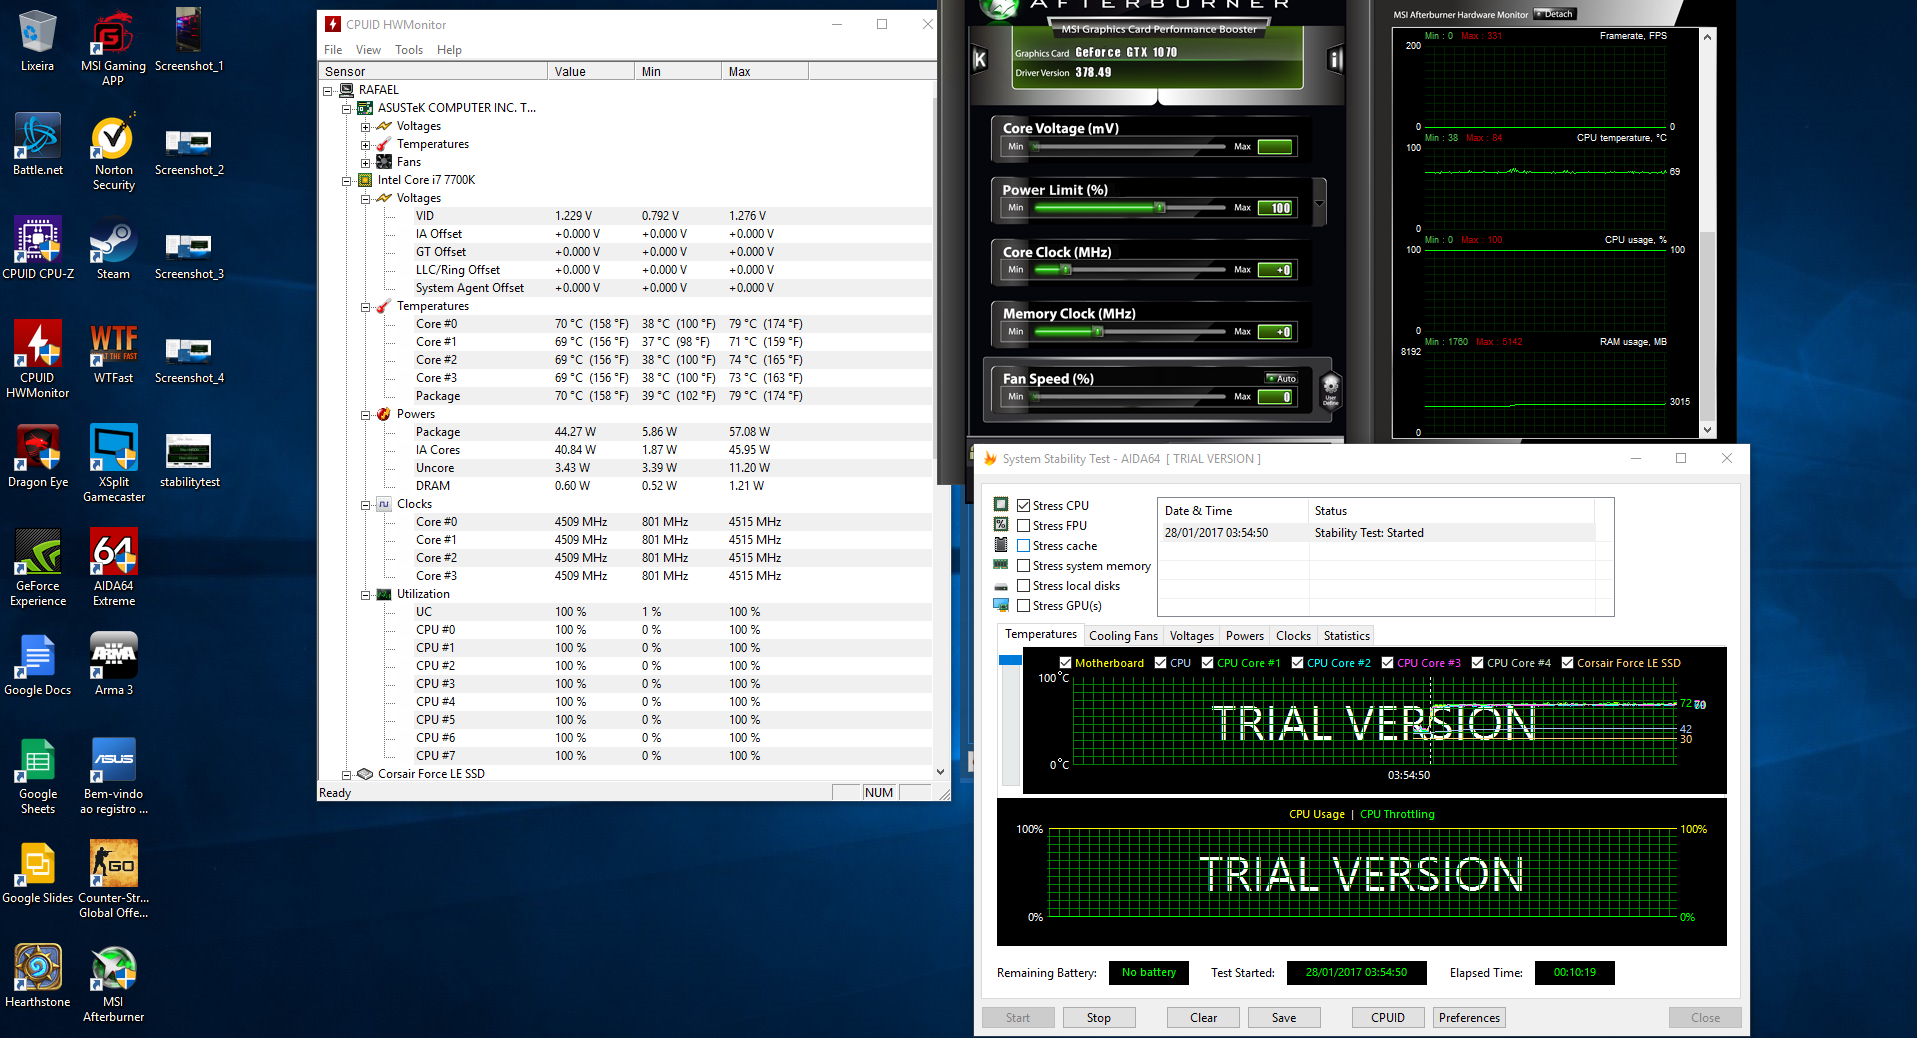Open Counter-Strike Global Offensive shortcut
Image resolution: width=1917 pixels, height=1038 pixels.
(x=113, y=879)
